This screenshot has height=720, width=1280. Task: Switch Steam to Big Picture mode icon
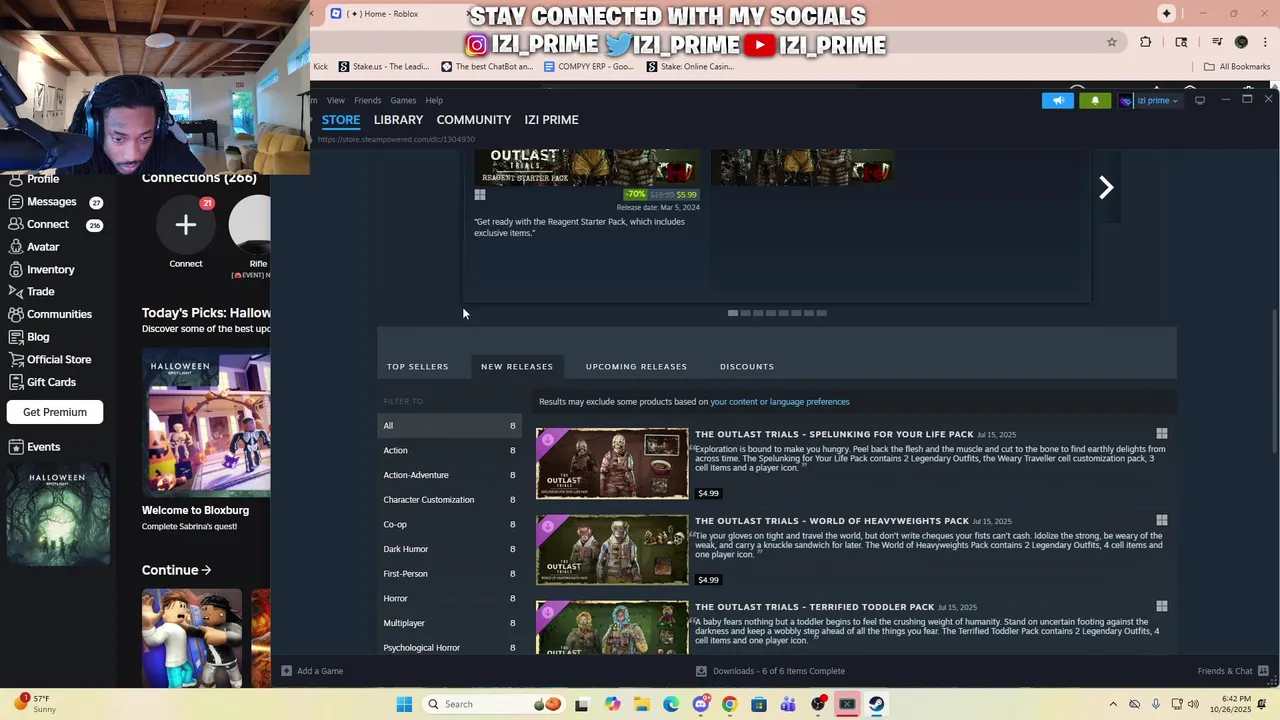pos(1200,100)
